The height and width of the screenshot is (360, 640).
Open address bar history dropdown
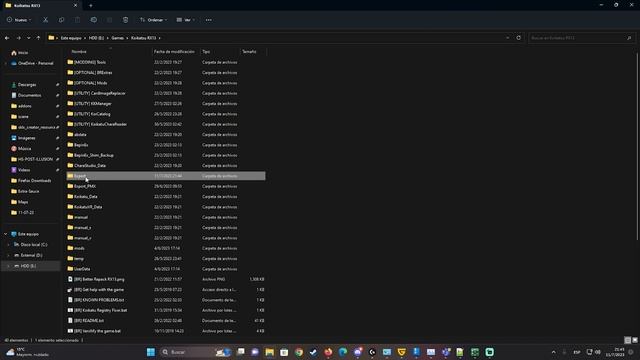click(x=507, y=38)
